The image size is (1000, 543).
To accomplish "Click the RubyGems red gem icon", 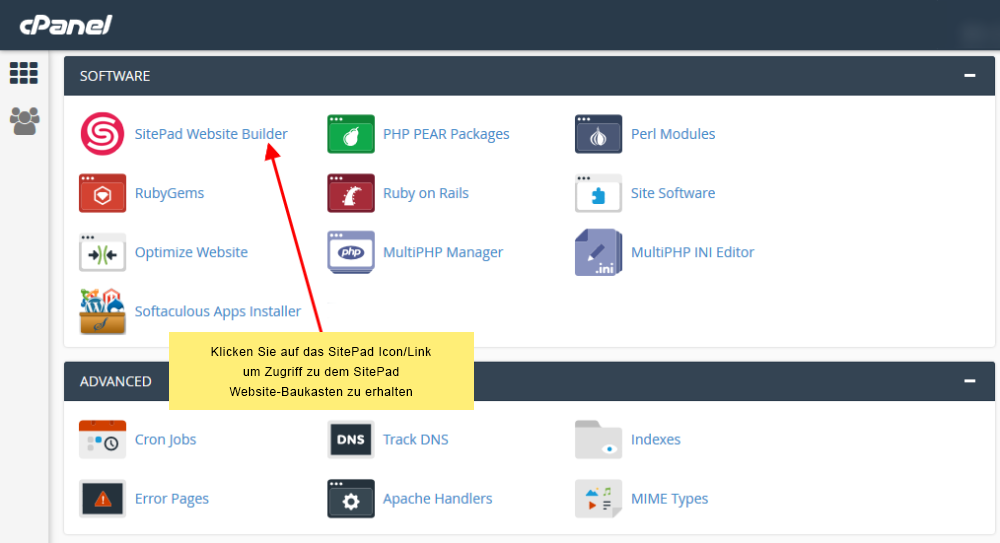I will tap(102, 193).
